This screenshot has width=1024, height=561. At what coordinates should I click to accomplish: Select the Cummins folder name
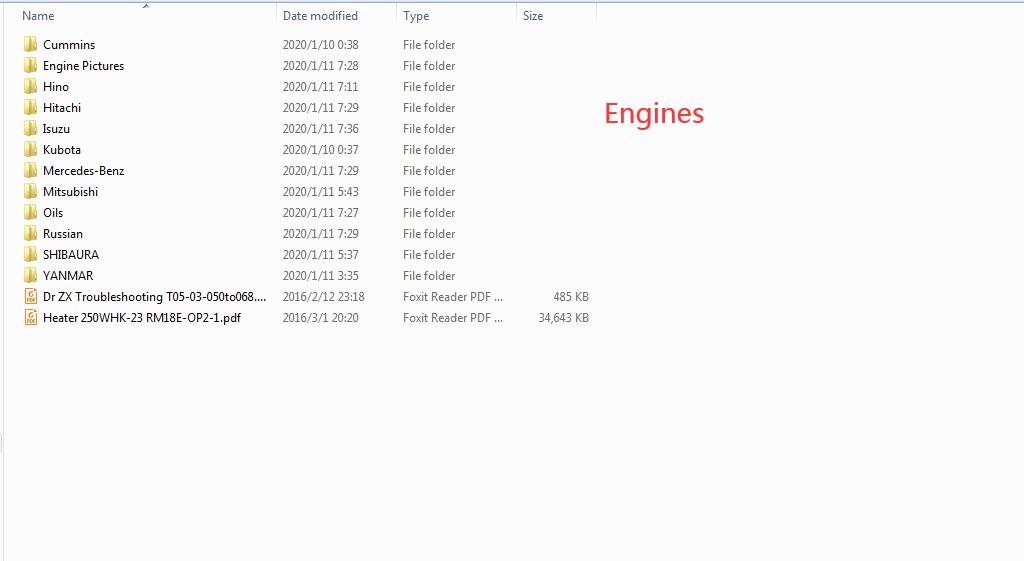(x=69, y=44)
